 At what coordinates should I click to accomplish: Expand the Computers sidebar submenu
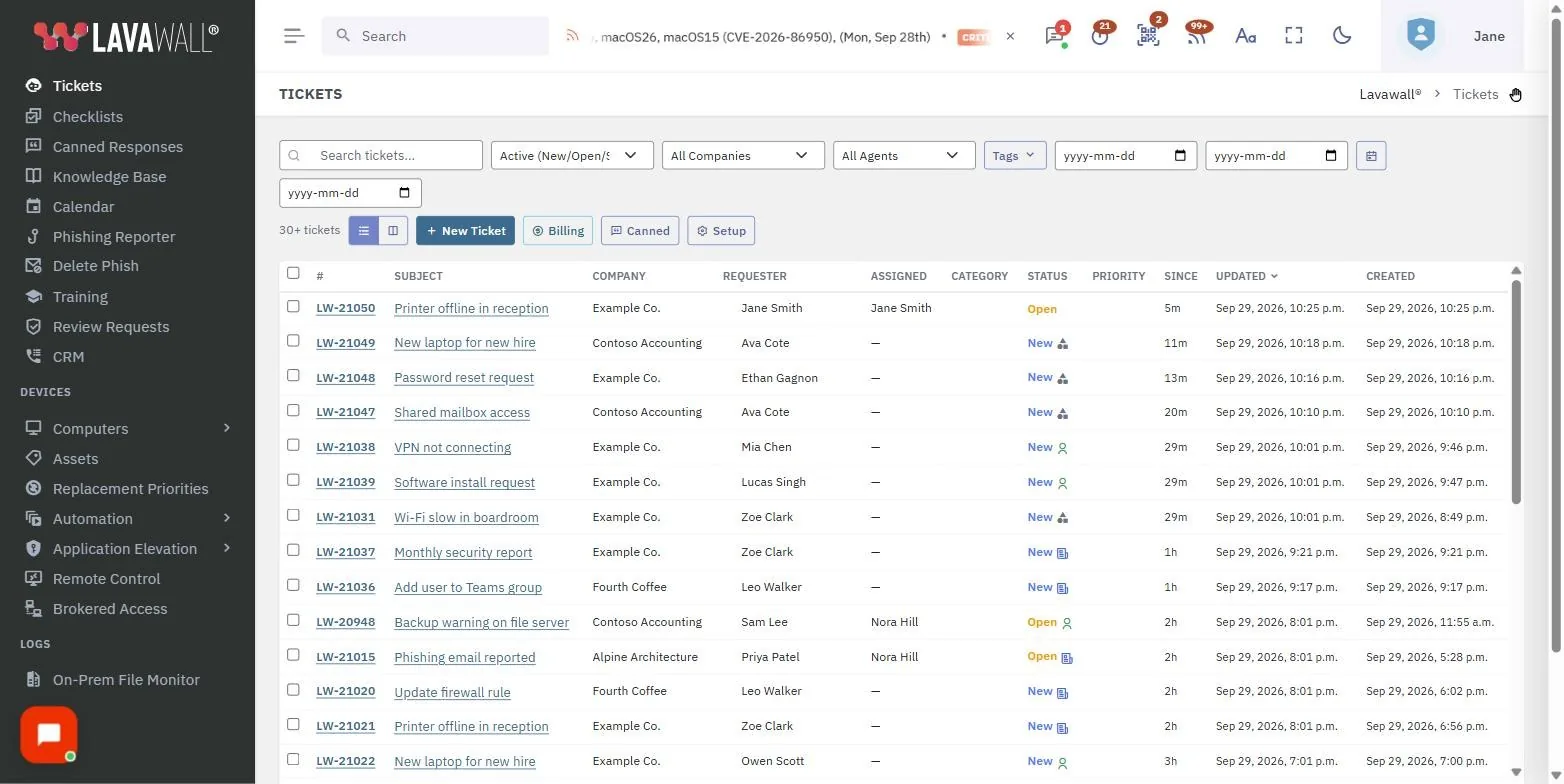coord(227,428)
